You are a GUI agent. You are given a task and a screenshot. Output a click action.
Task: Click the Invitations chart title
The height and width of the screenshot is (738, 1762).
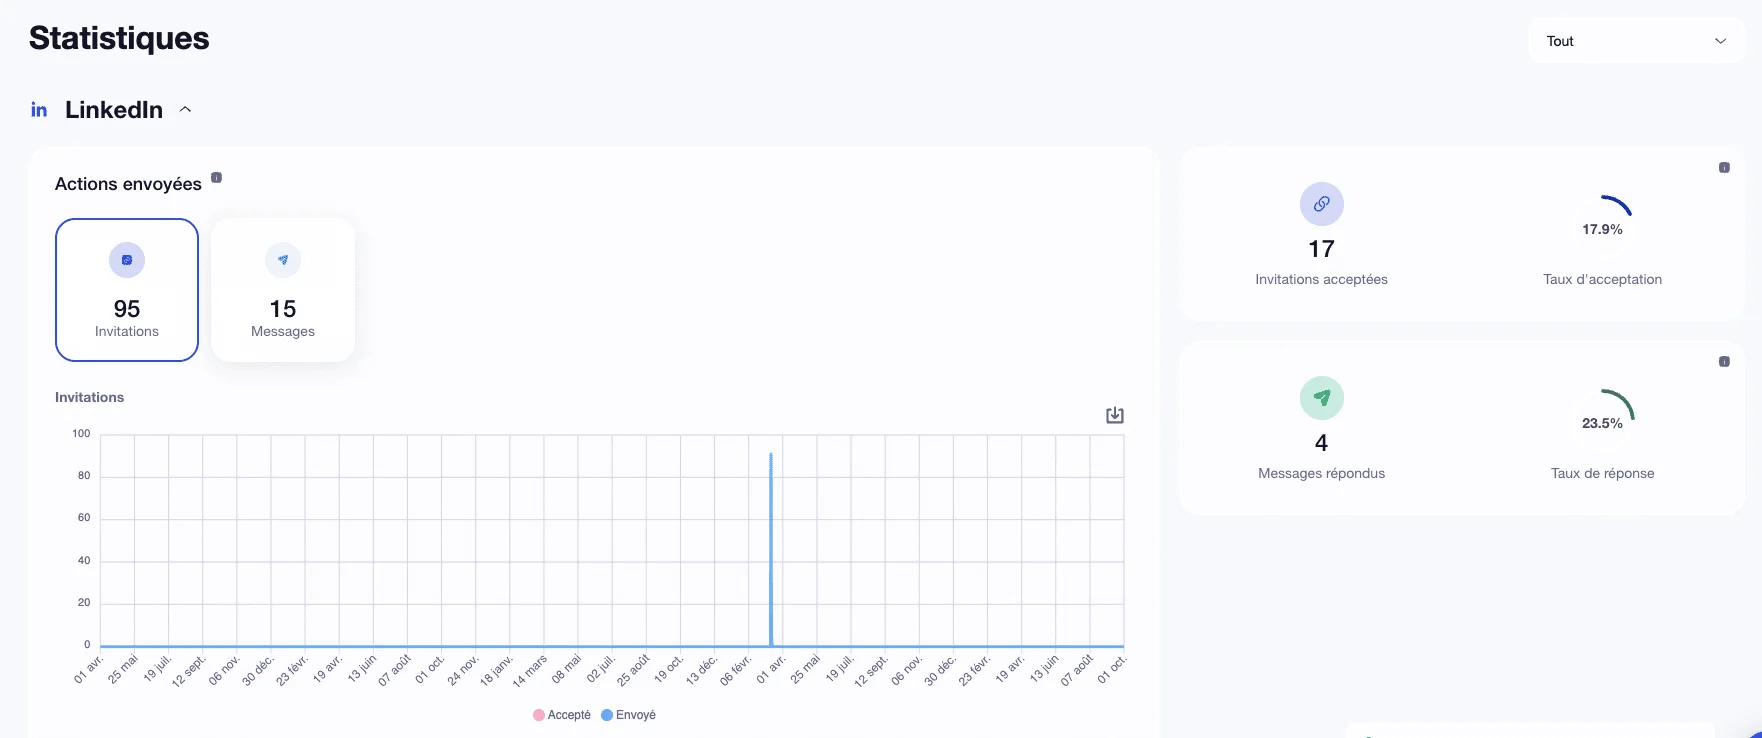[x=89, y=397]
